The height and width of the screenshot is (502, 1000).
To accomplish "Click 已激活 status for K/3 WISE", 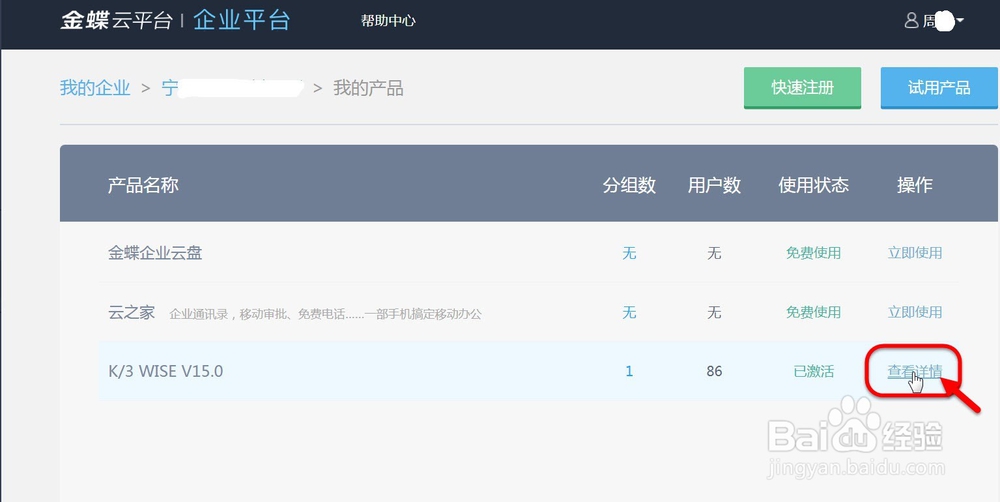I will pyautogui.click(x=813, y=371).
